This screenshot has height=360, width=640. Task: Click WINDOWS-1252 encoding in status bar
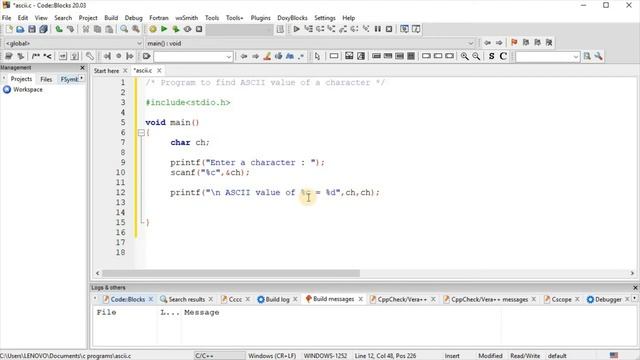click(x=325, y=356)
